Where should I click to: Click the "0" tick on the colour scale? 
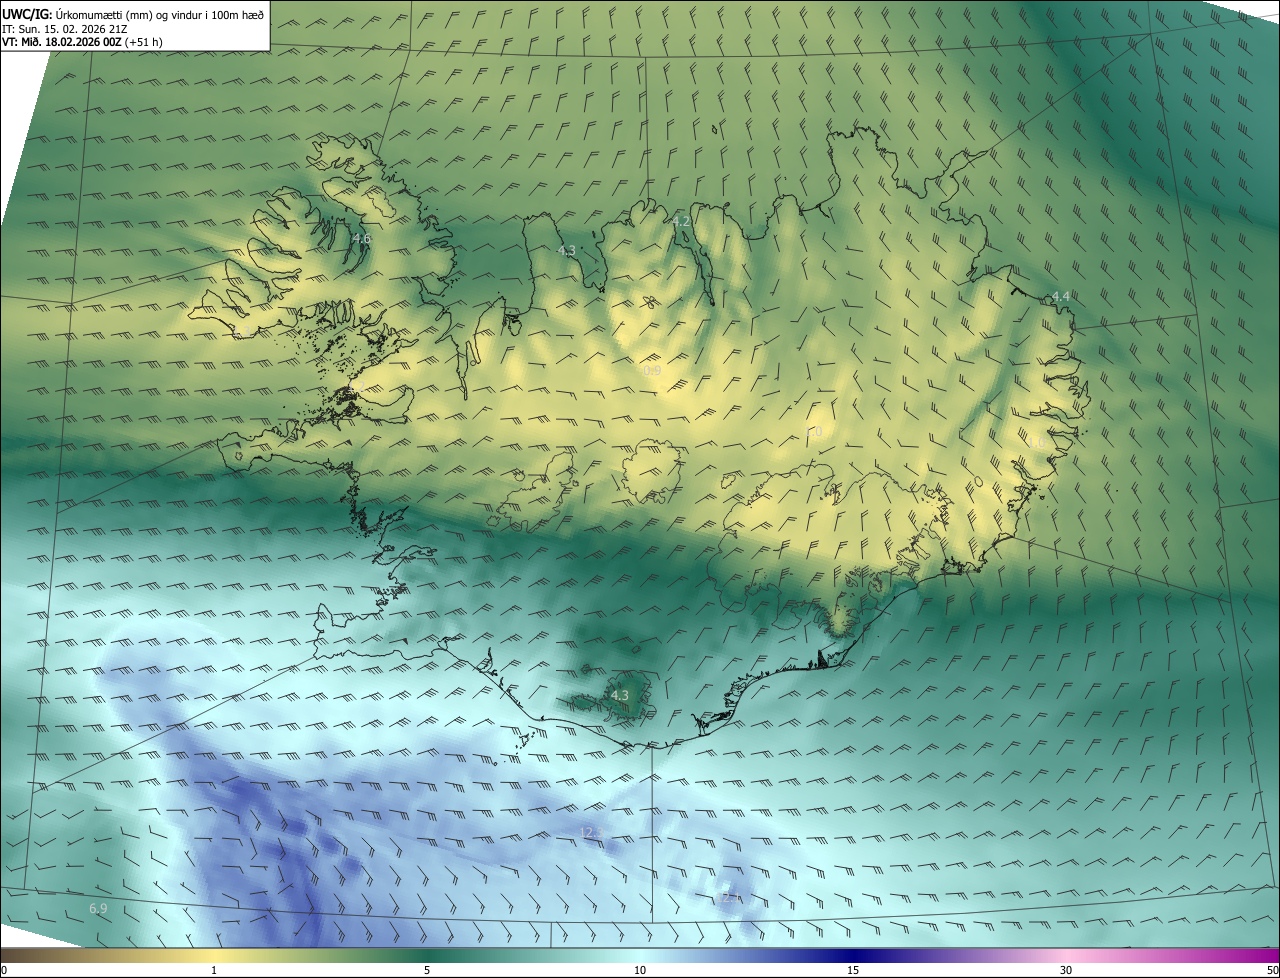[x=4, y=970]
